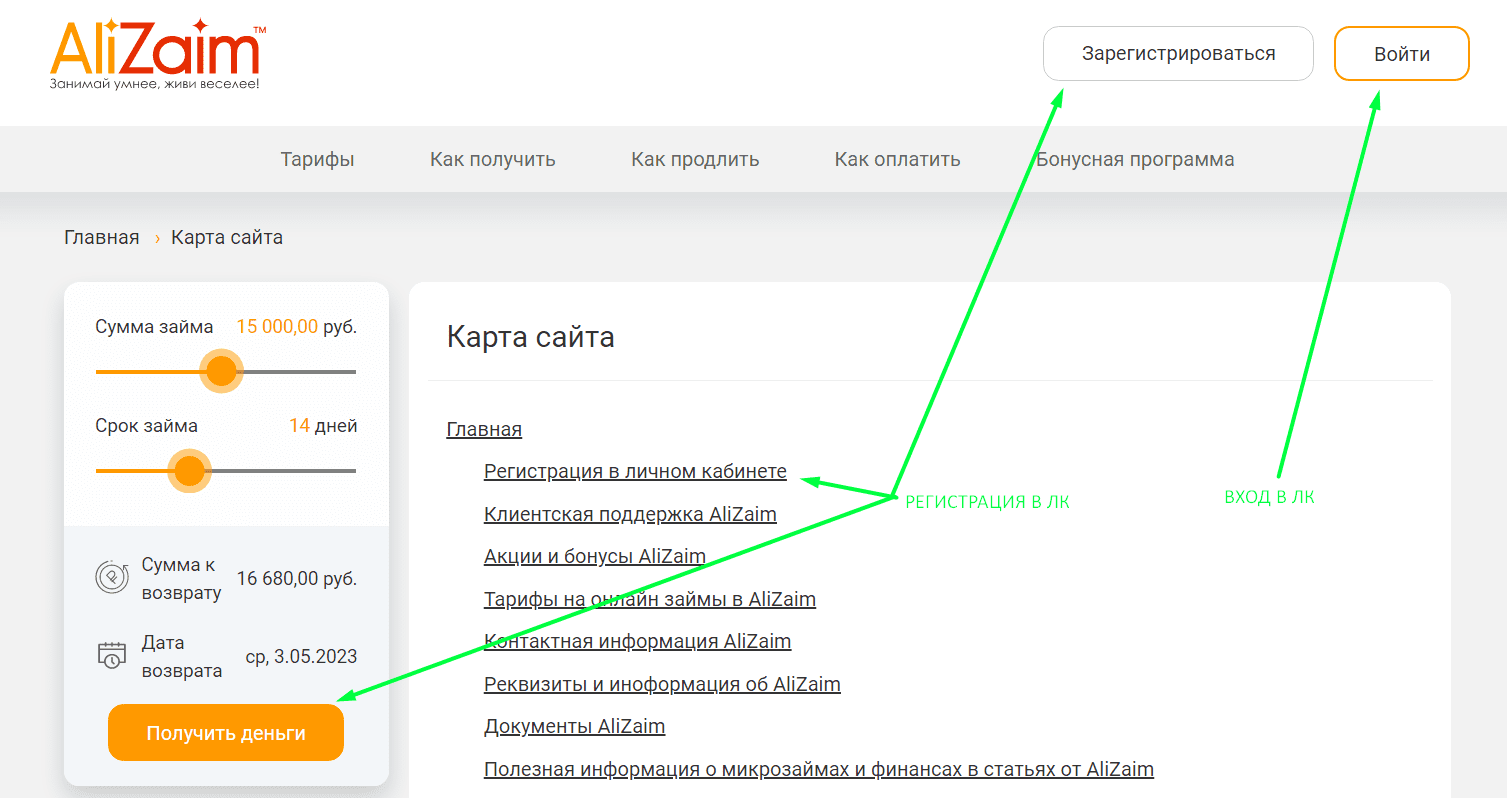The image size is (1507, 798).
Task: Click the Сумма займа slider handle
Action: (221, 371)
